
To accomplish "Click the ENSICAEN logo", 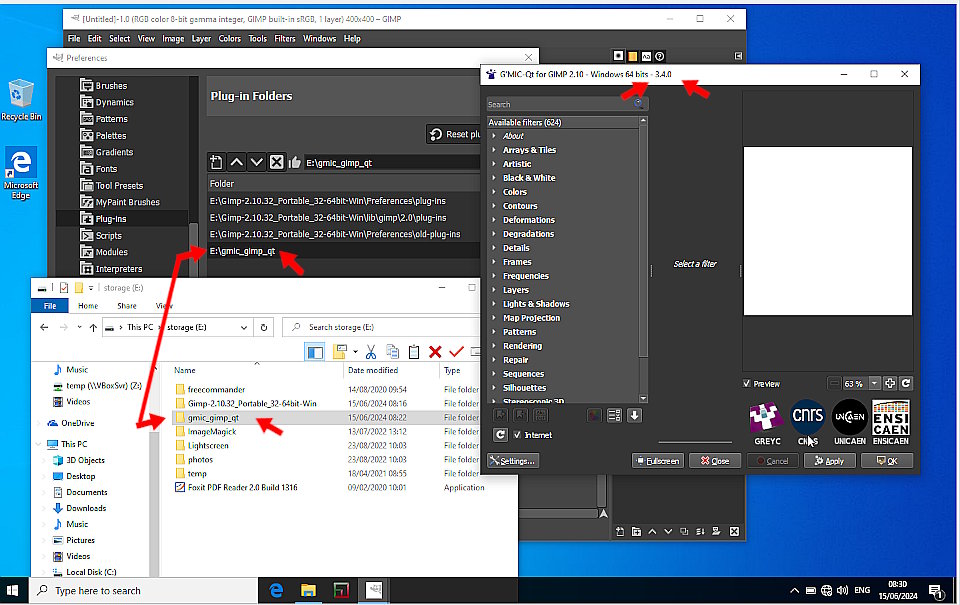I will click(x=891, y=423).
